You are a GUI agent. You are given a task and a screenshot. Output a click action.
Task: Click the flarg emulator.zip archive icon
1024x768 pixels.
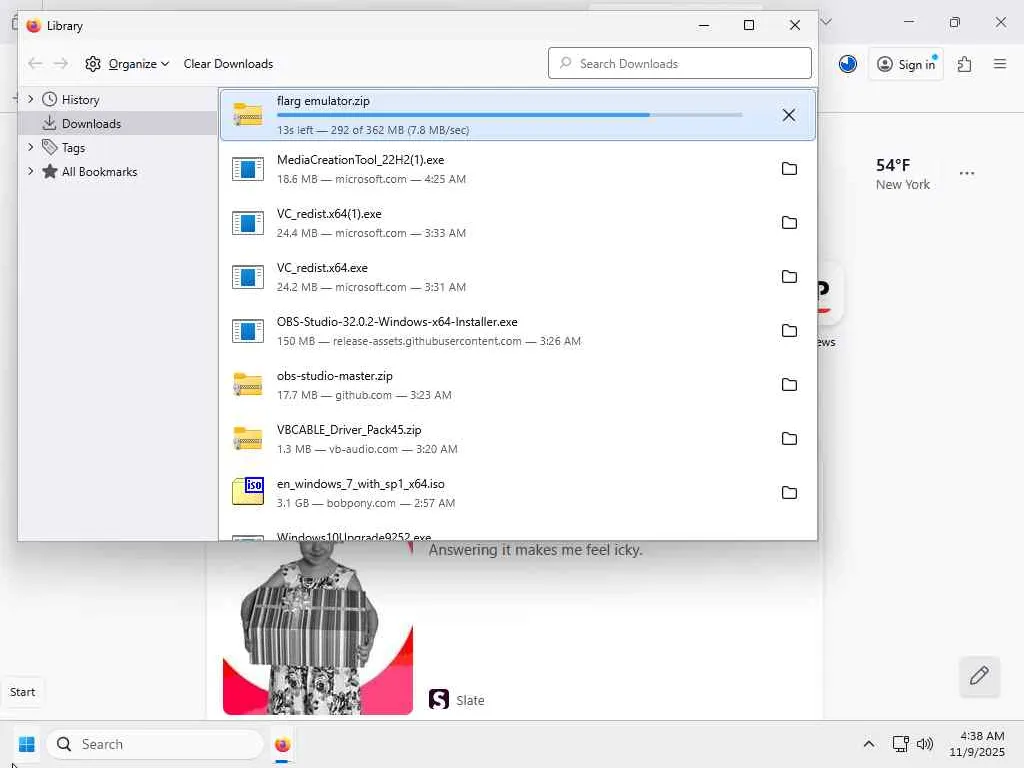coord(248,115)
